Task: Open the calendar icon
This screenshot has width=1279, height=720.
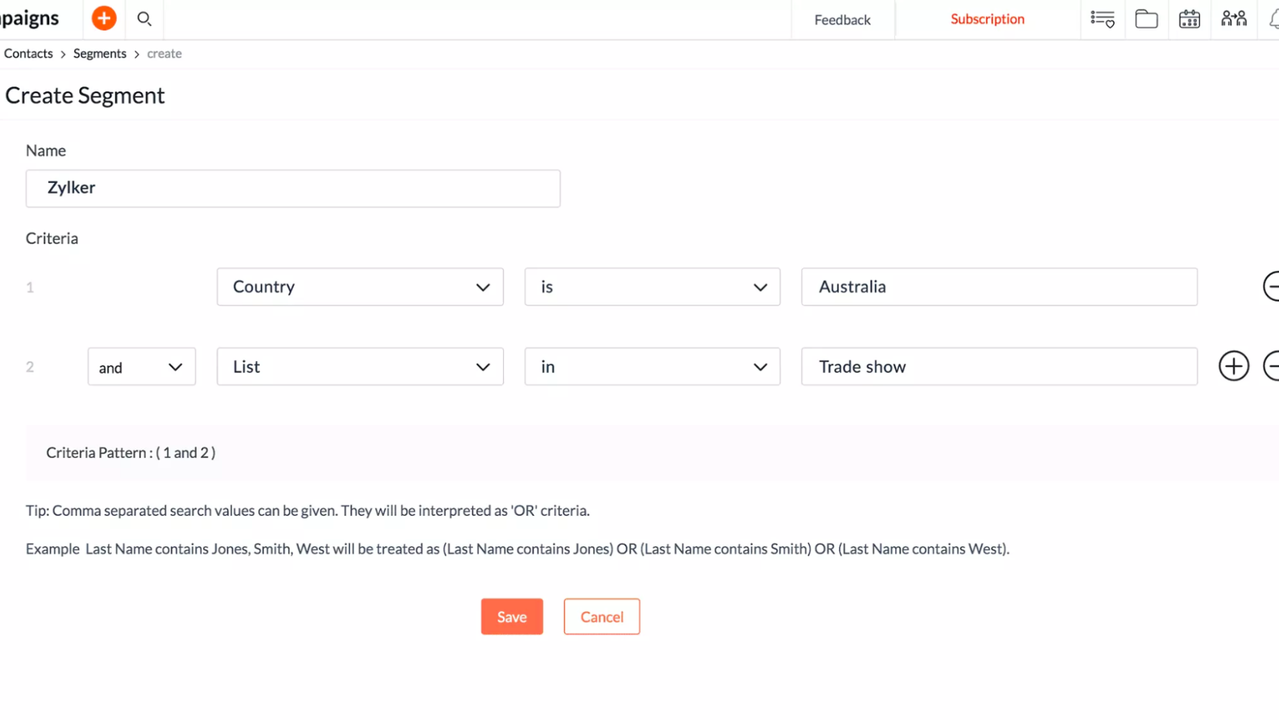Action: click(1189, 19)
